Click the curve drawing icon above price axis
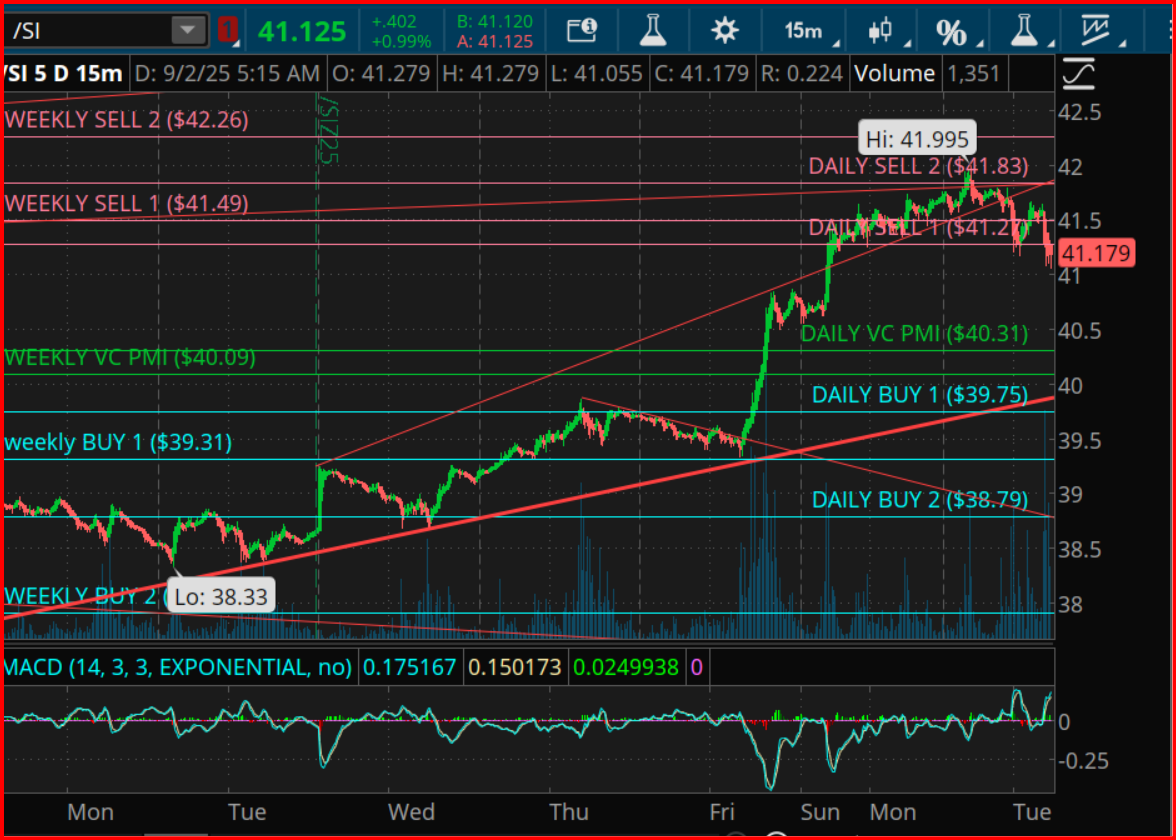 click(x=1078, y=74)
